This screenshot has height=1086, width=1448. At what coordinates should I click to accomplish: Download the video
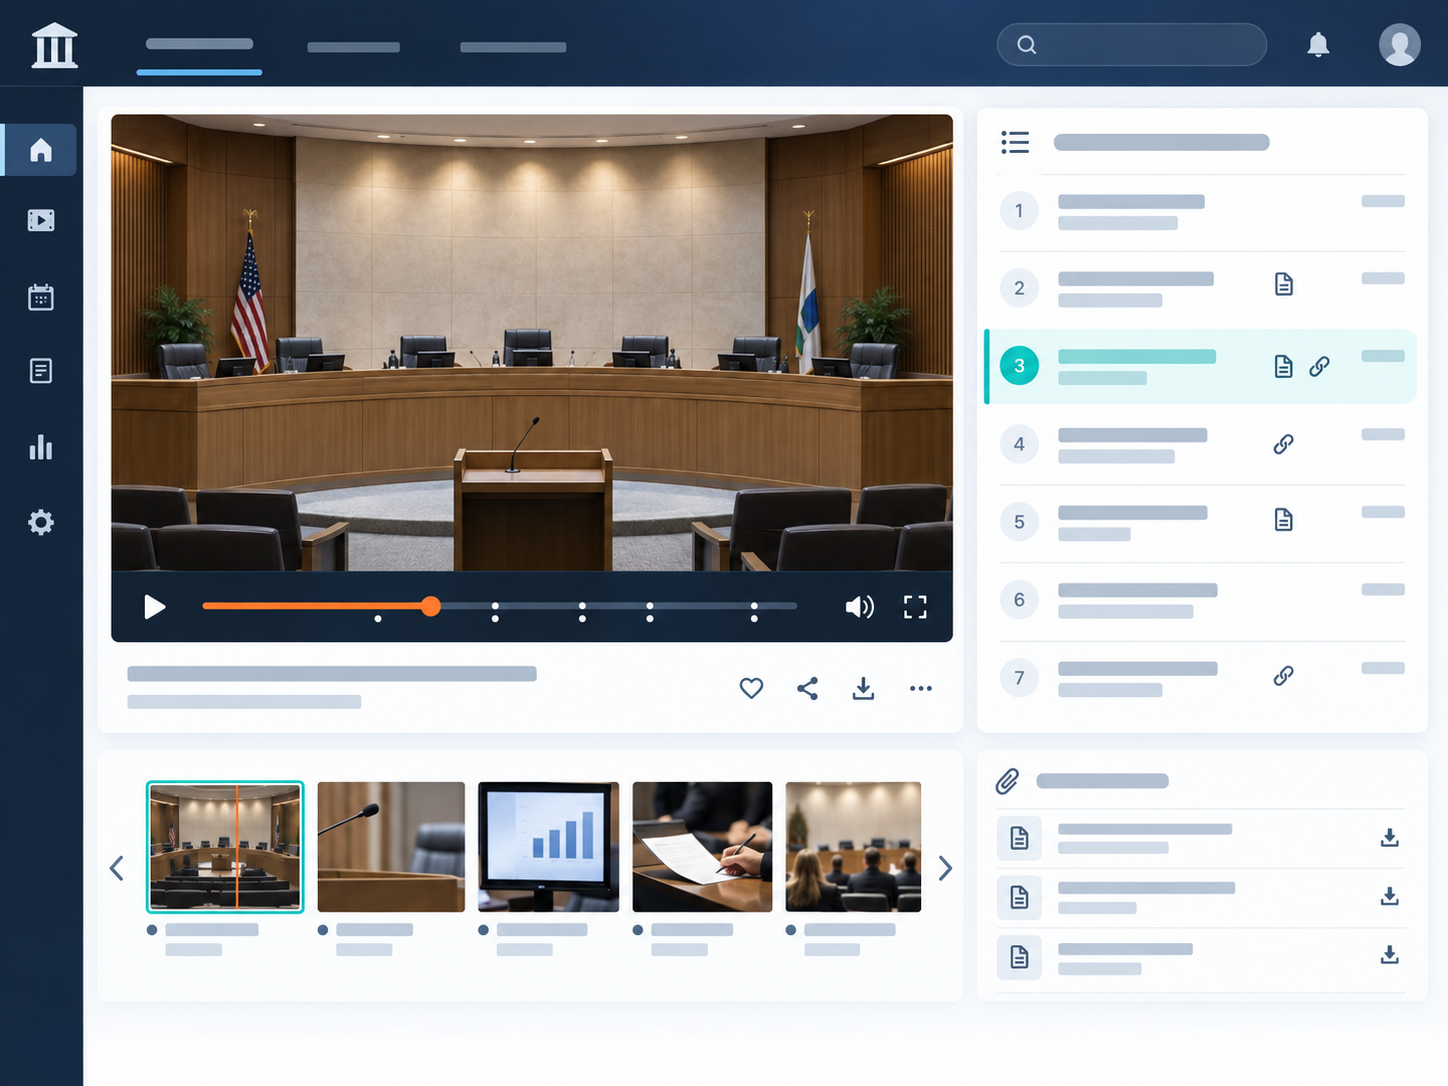point(863,688)
